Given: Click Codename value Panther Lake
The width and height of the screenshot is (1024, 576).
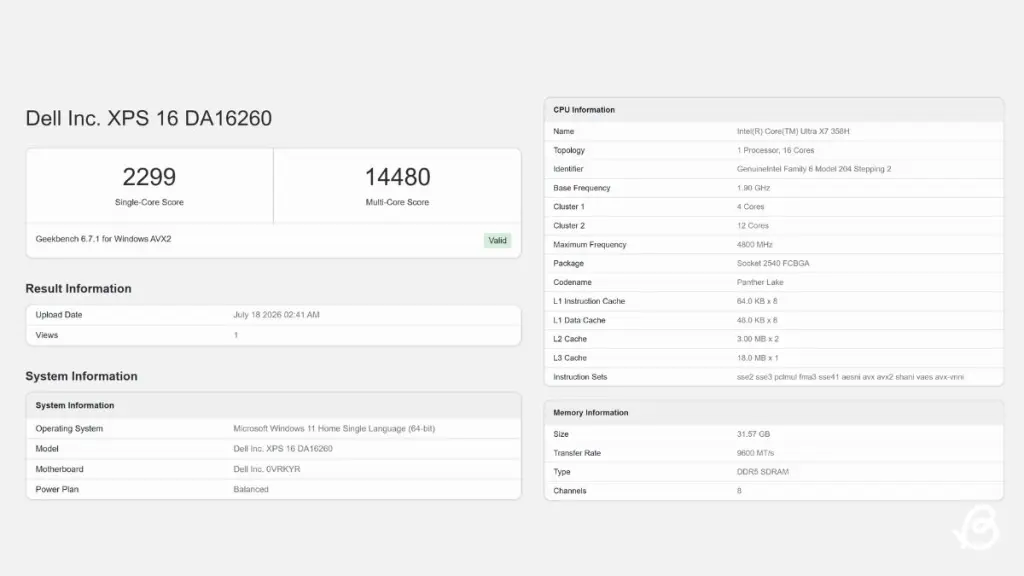Looking at the screenshot, I should [760, 283].
